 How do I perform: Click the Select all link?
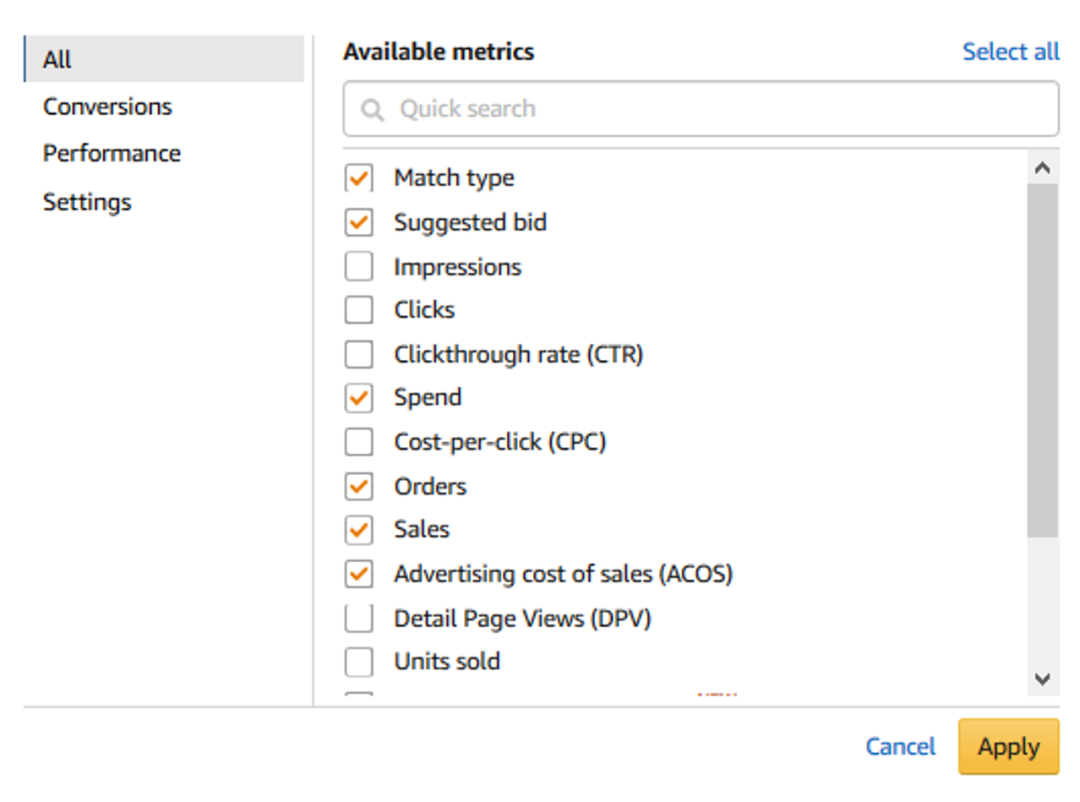(1010, 52)
